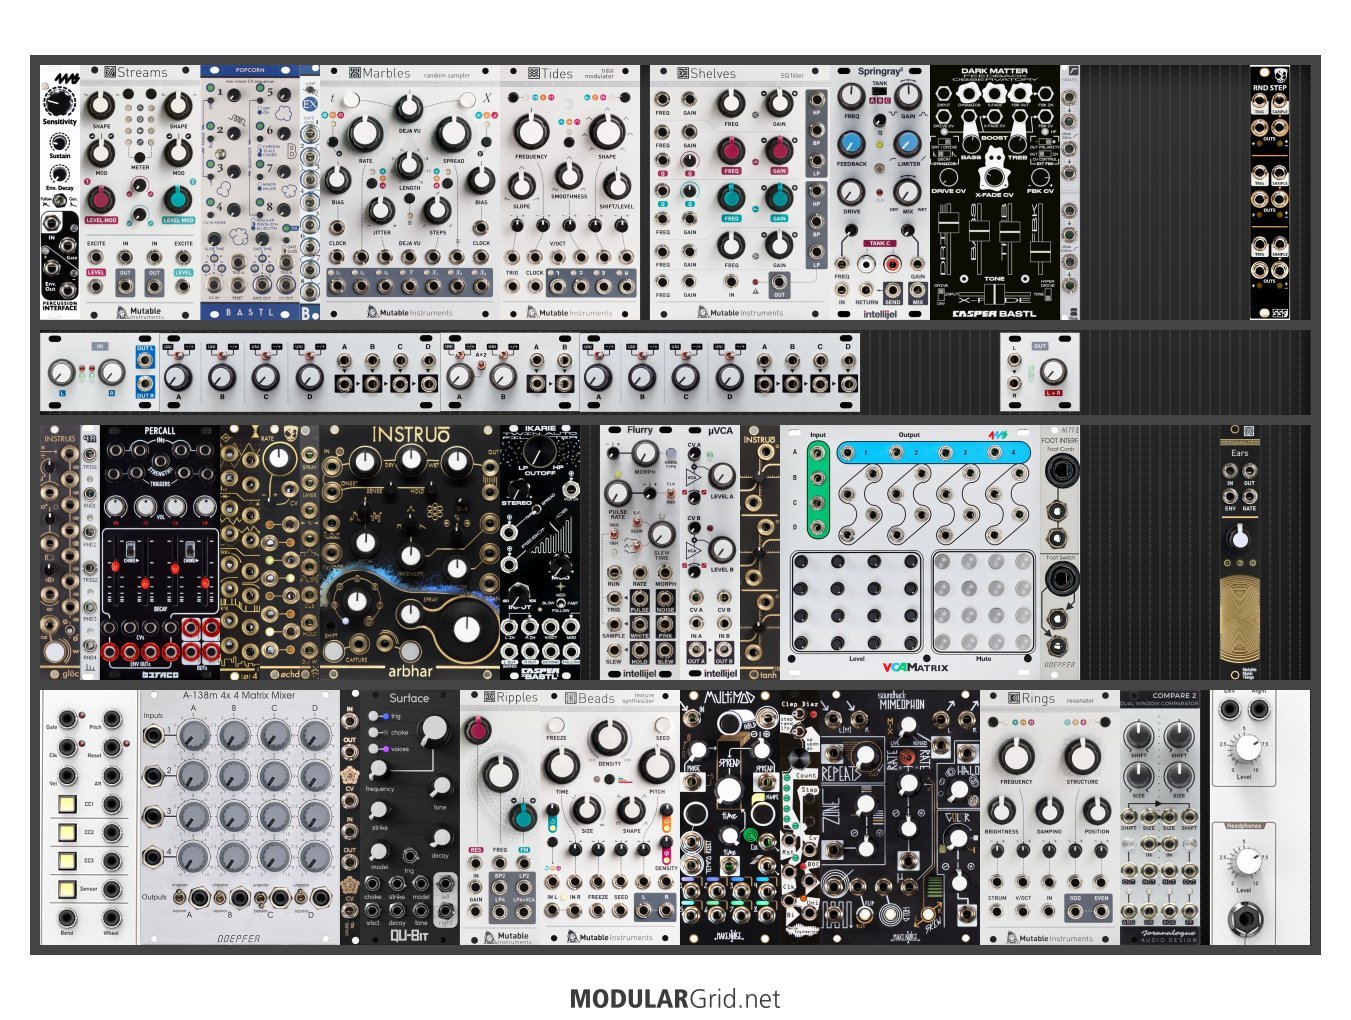Click the SLOPE knob on Tides
1351x1020 pixels.
[521, 184]
